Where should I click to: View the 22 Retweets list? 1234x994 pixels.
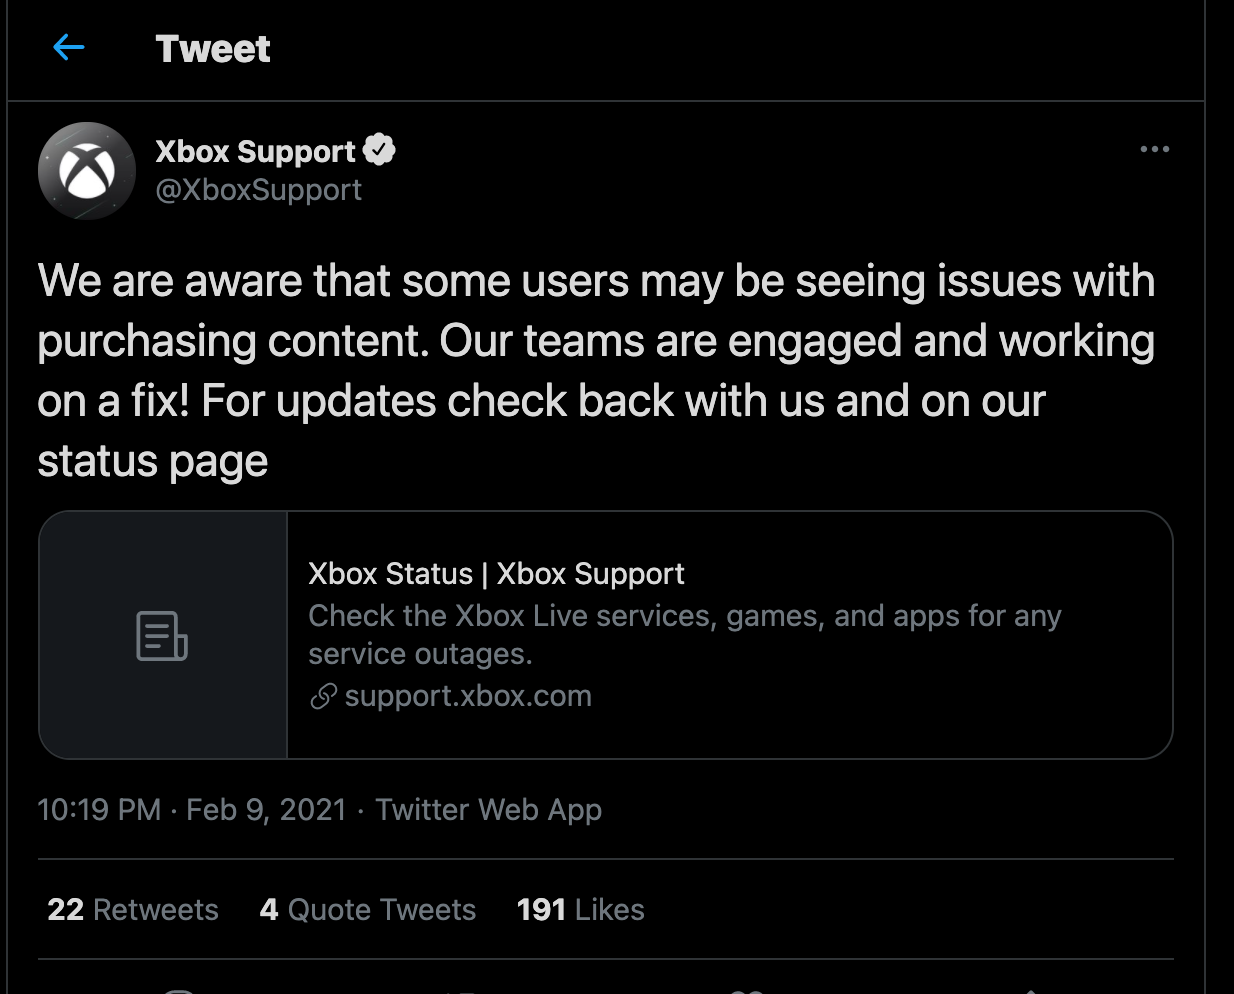133,910
